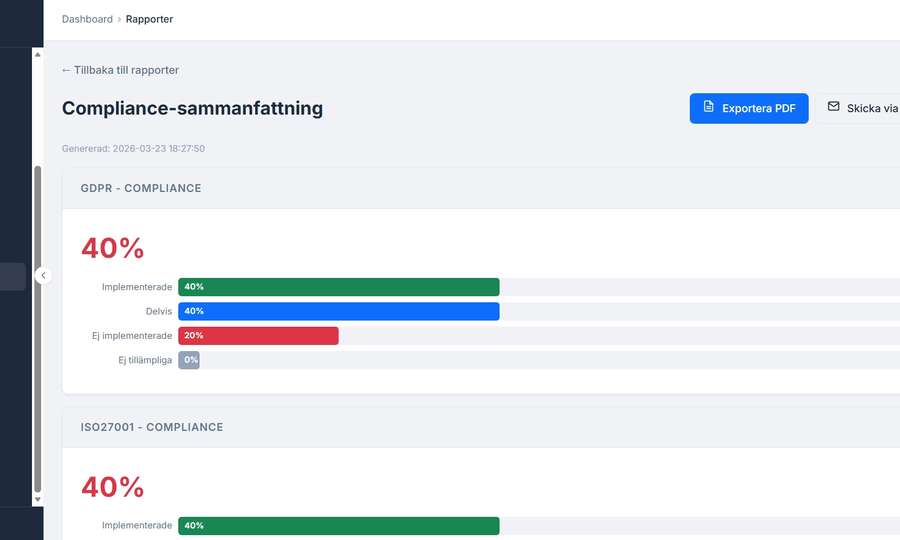Select the highlighted active sidebar item
Image resolution: width=900 pixels, height=540 pixels.
[x=13, y=276]
